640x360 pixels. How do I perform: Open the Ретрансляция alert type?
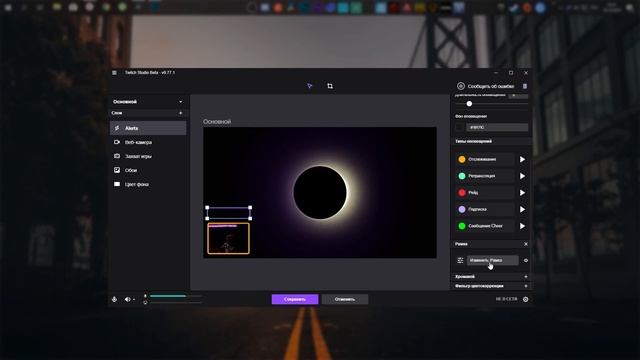(x=485, y=176)
